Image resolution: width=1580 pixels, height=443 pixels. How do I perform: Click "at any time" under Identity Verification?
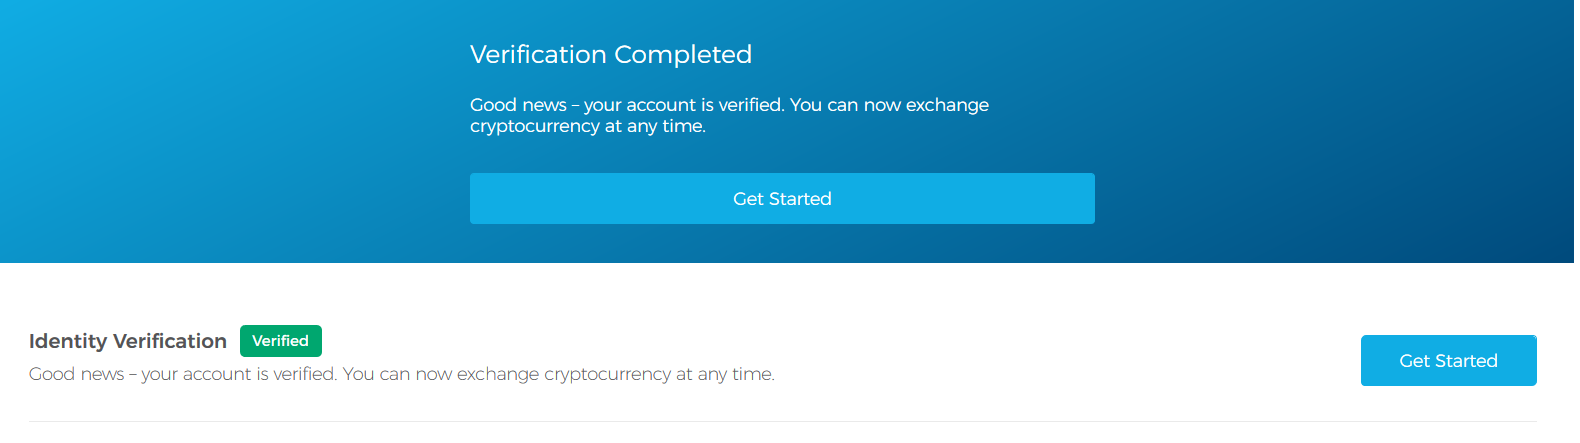[724, 374]
